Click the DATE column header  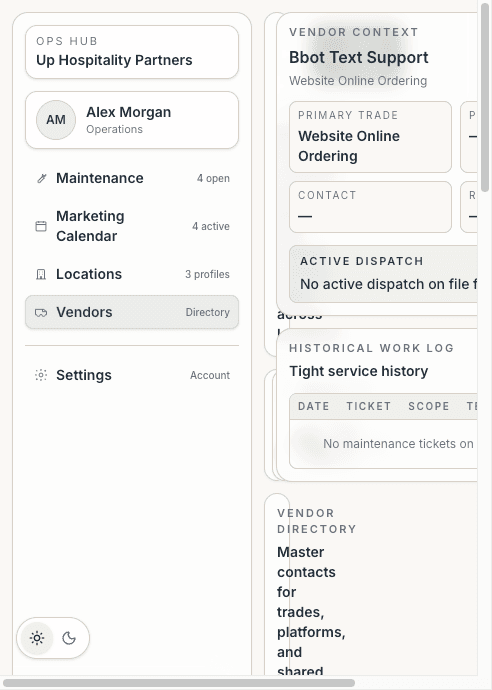coord(313,406)
